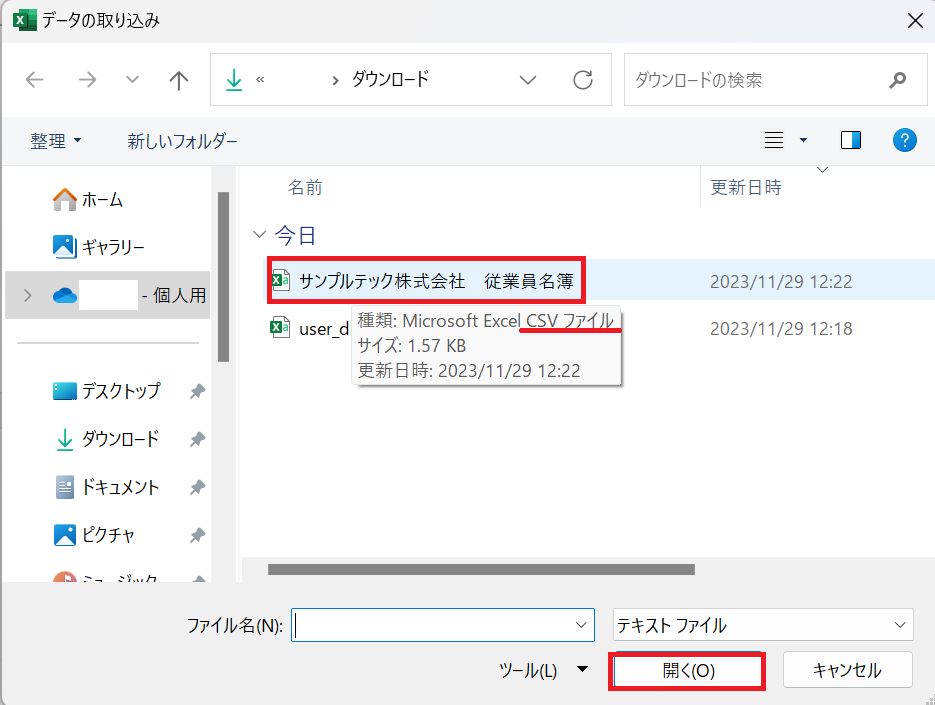
Task: Sort files by 名前 column
Action: 305,187
